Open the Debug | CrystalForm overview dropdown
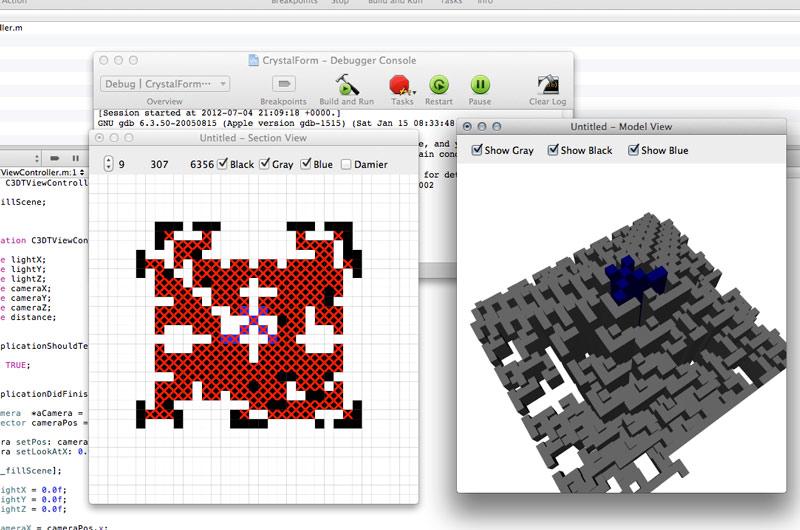This screenshot has height=530, width=800. click(x=165, y=84)
